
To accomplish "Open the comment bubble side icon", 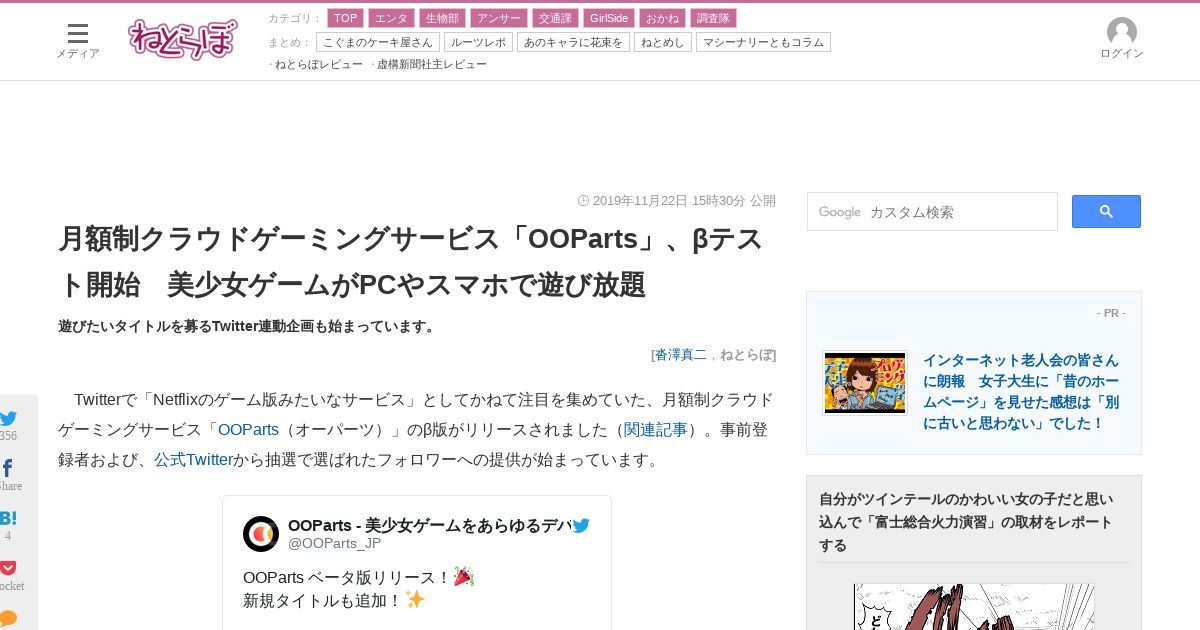I will point(8,618).
